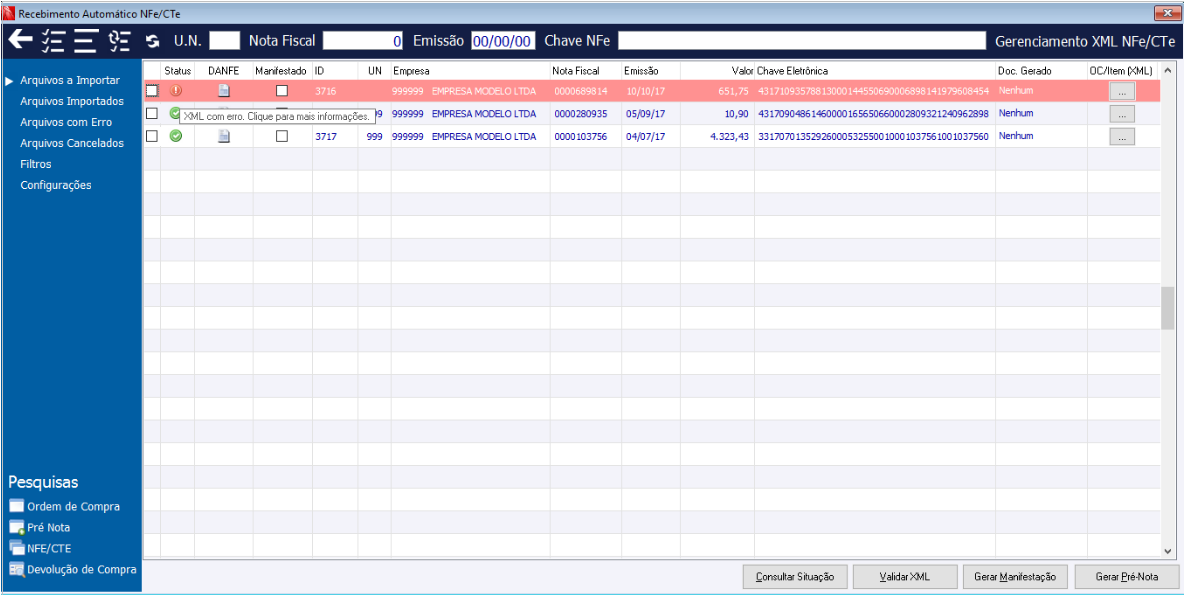The height and width of the screenshot is (595, 1184).
Task: Click Gerar Manifestação button
Action: pyautogui.click(x=1016, y=577)
